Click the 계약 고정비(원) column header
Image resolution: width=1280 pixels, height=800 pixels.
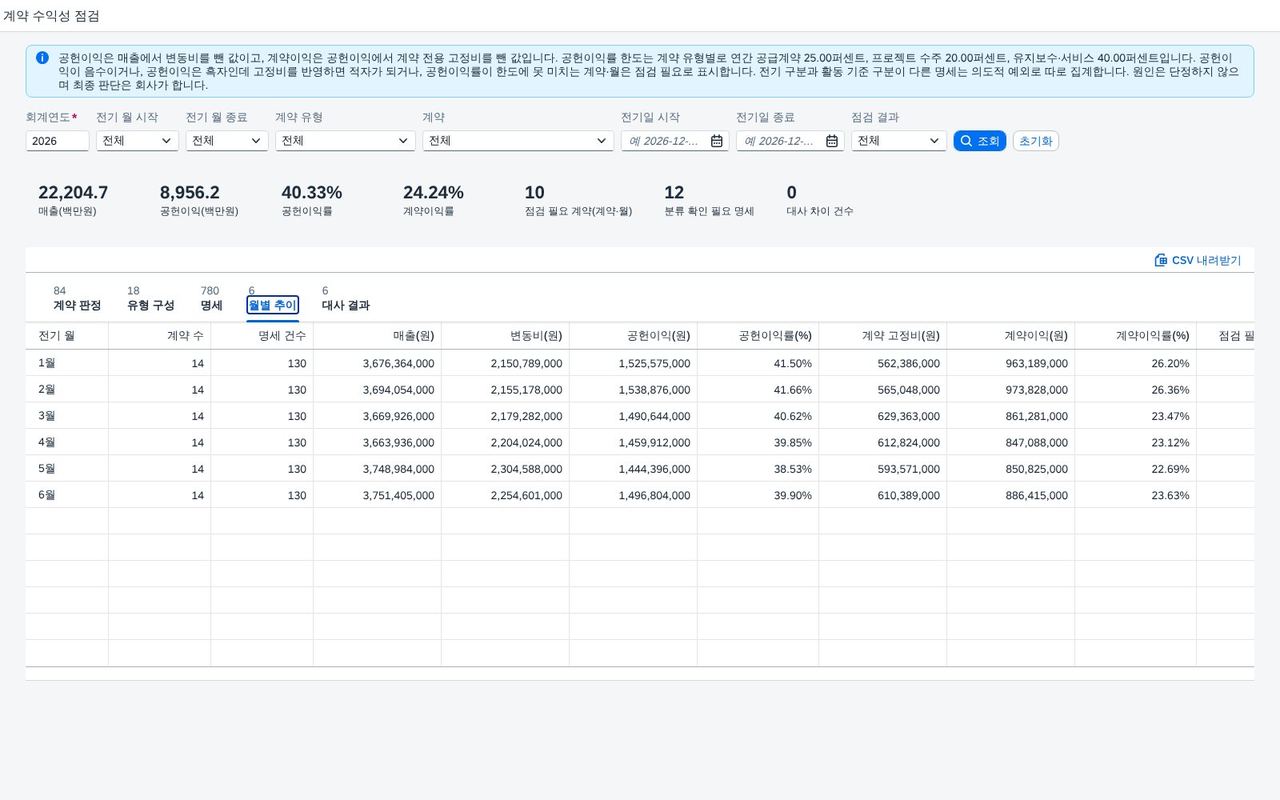(883, 336)
